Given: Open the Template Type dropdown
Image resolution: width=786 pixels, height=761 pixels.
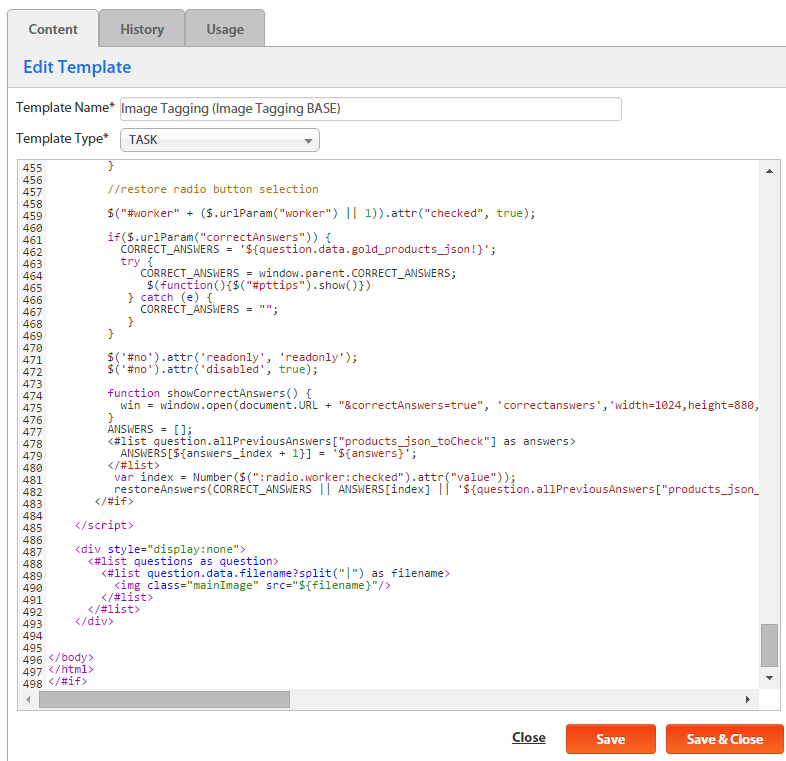Looking at the screenshot, I should coord(220,140).
